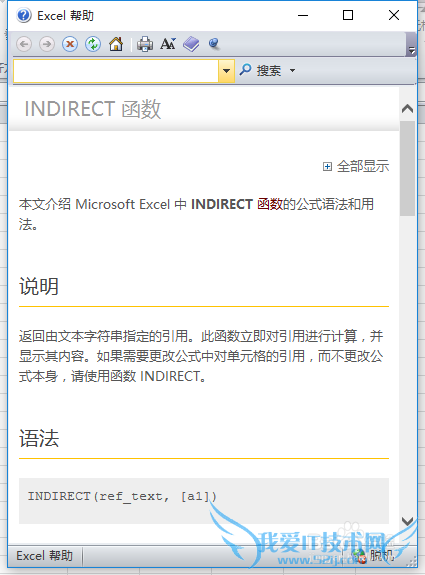This screenshot has height=575, width=425.
Task: Open the search history dropdown arrow
Action: 226,70
